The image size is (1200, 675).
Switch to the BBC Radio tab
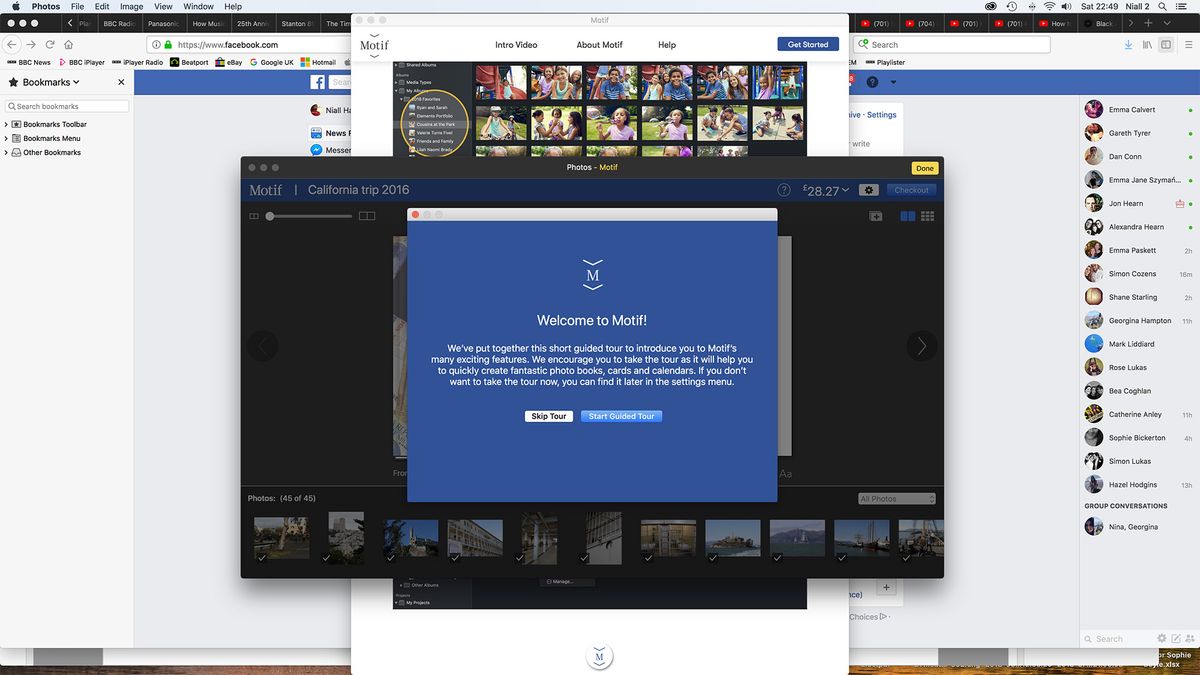click(x=119, y=23)
